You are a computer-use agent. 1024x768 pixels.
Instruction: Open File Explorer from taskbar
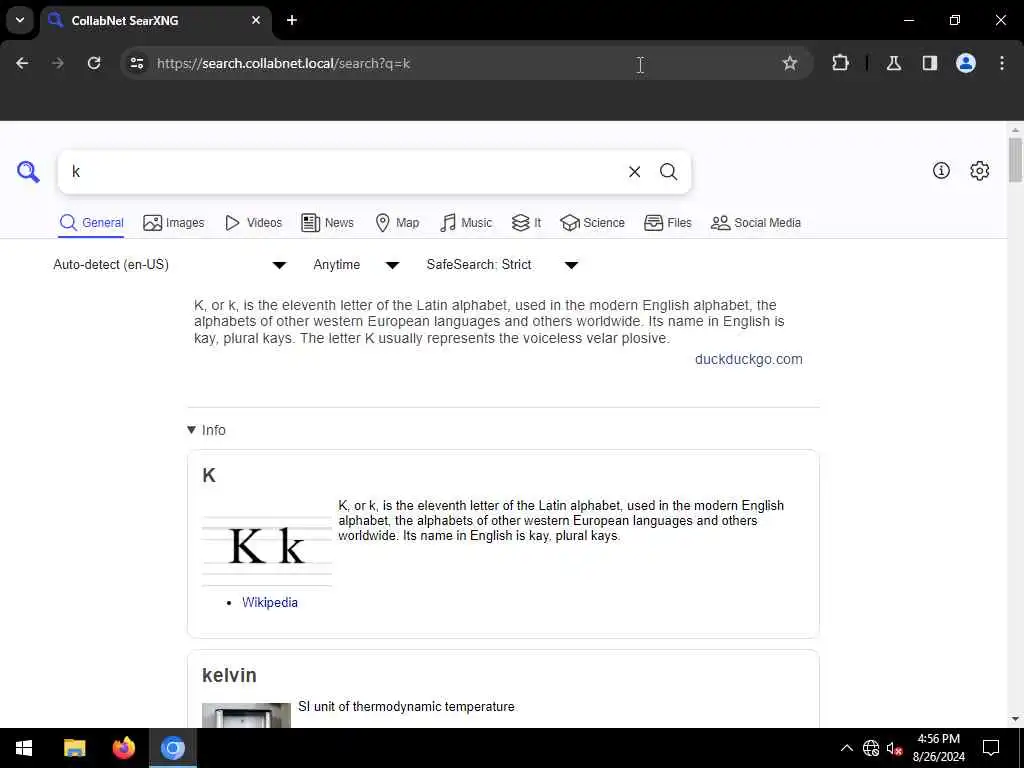coord(74,748)
